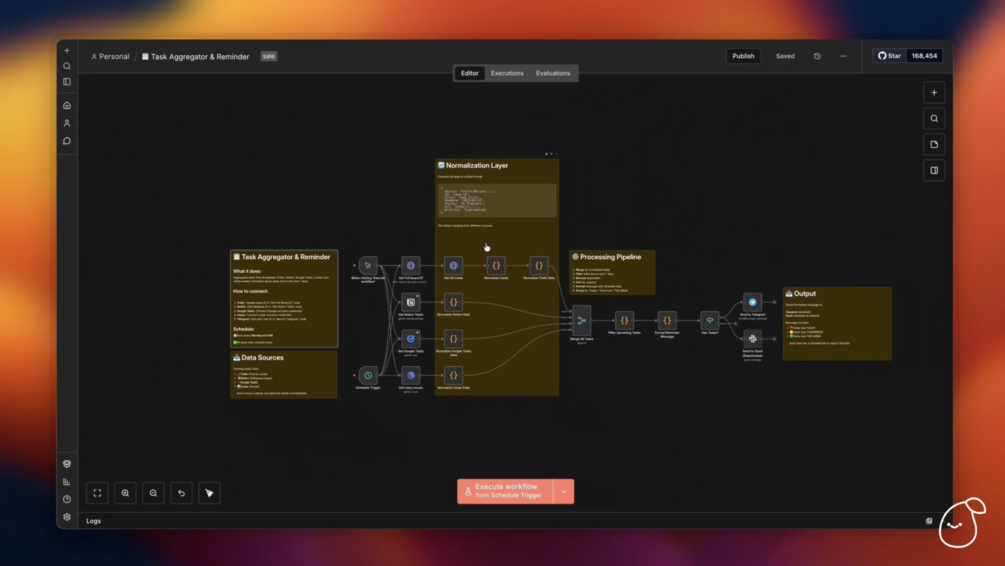Open the Format Reminder Message node
The width and height of the screenshot is (1005, 566).
pyautogui.click(x=667, y=320)
